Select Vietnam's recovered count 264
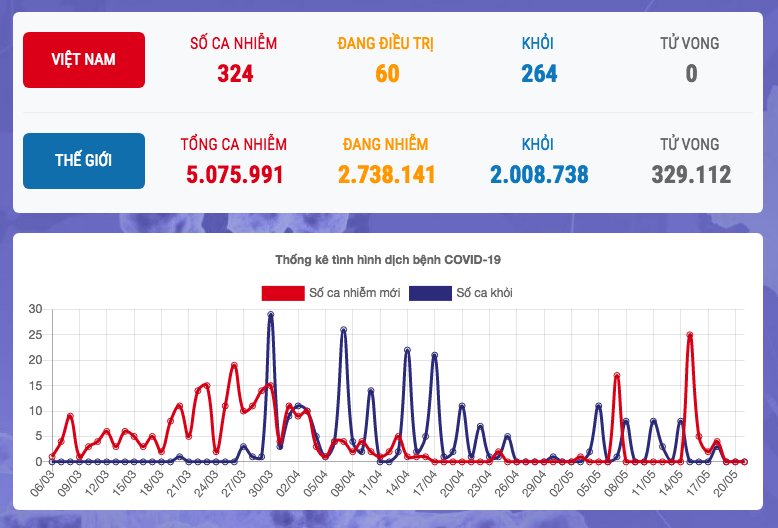The height and width of the screenshot is (528, 778). [539, 74]
